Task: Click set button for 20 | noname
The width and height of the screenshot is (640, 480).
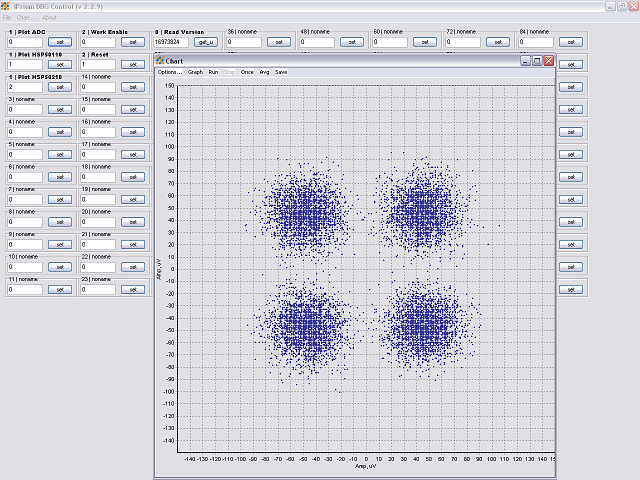Action: point(133,222)
